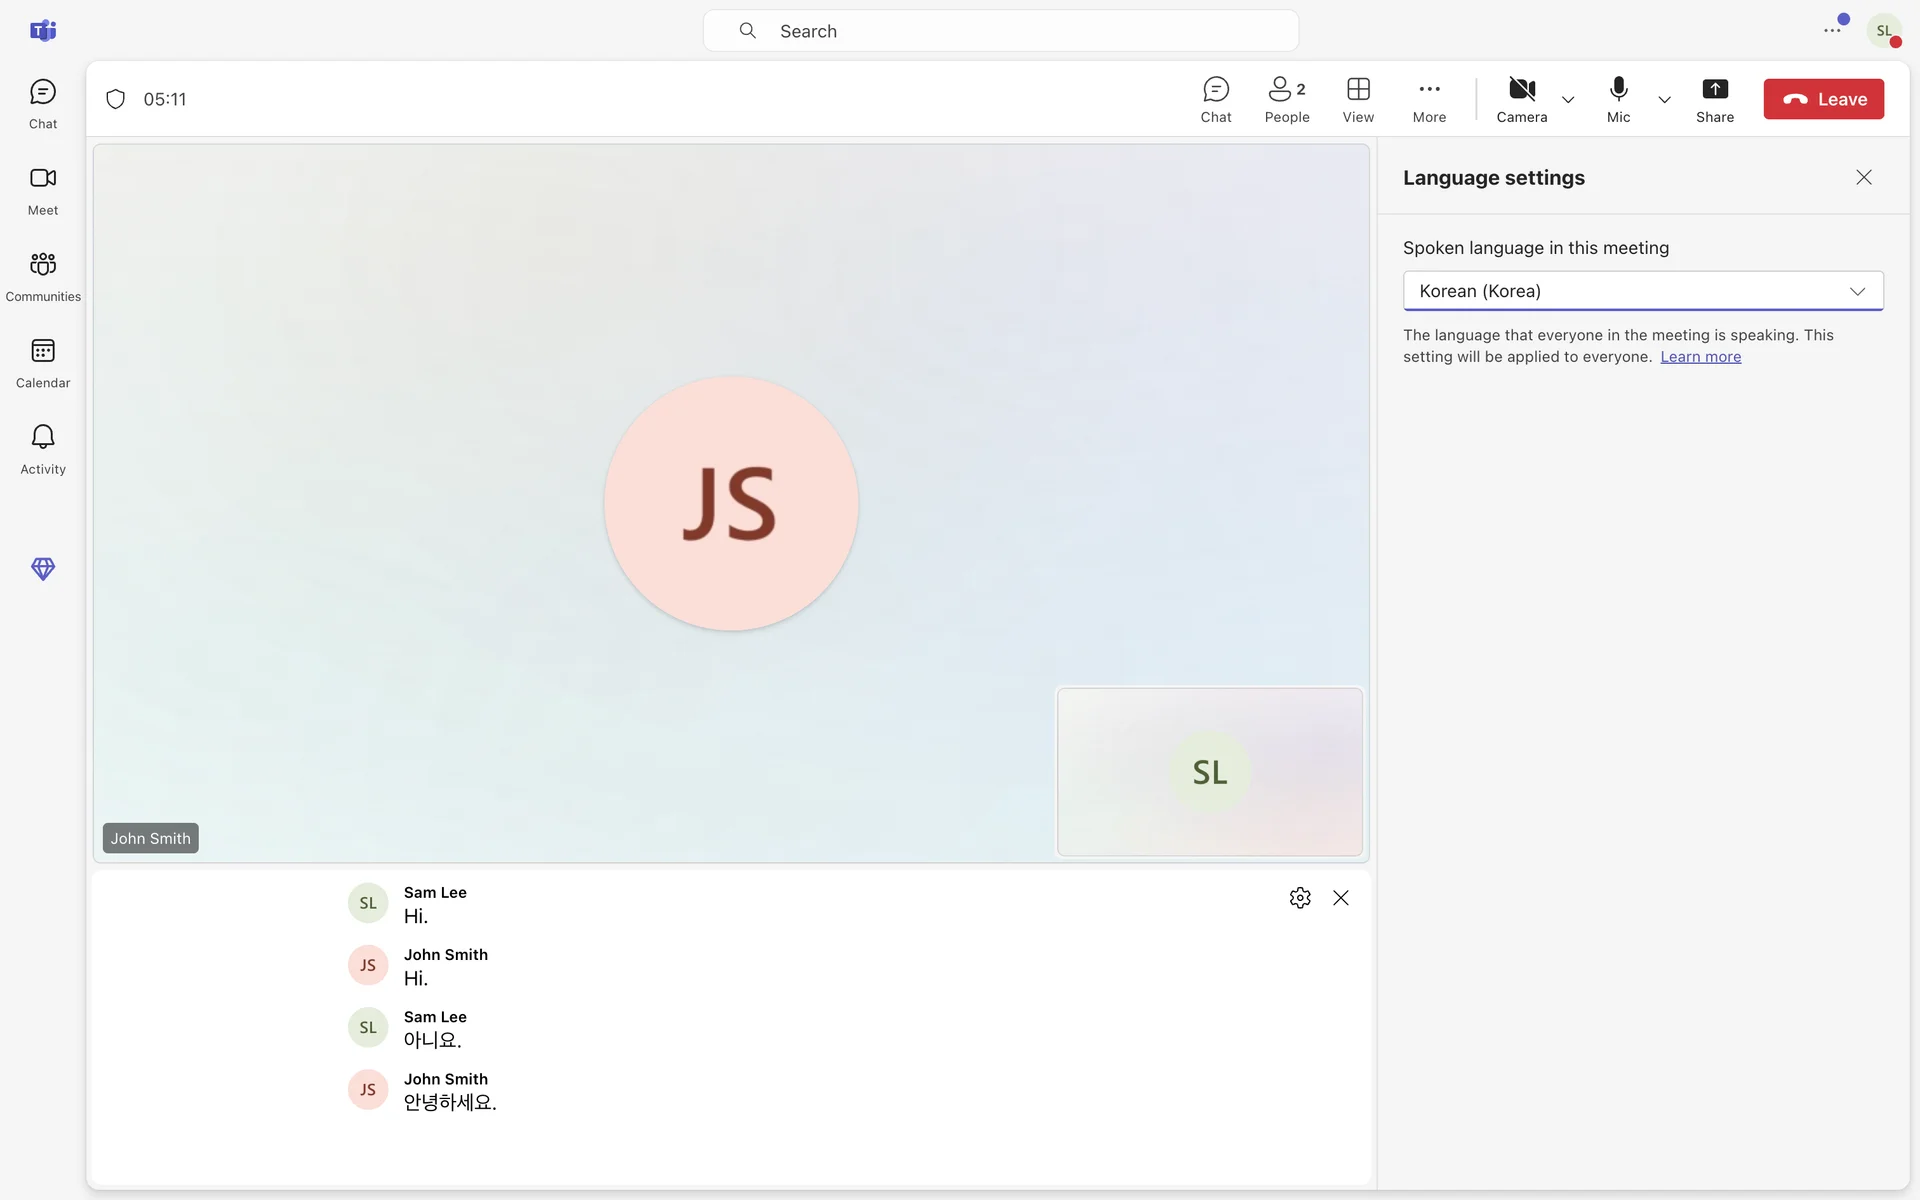1920x1200 pixels.
Task: Go to Activity in the sidebar
Action: [43, 448]
